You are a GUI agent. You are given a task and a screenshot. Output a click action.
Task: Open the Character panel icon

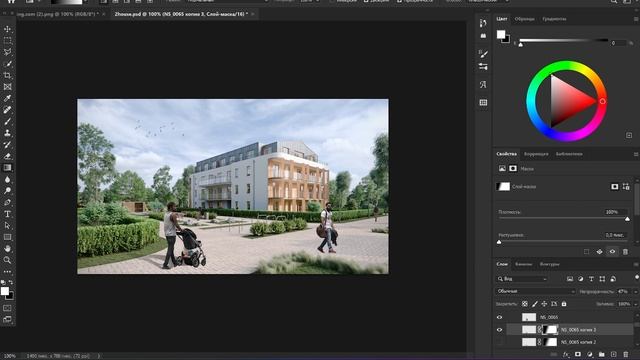(483, 84)
